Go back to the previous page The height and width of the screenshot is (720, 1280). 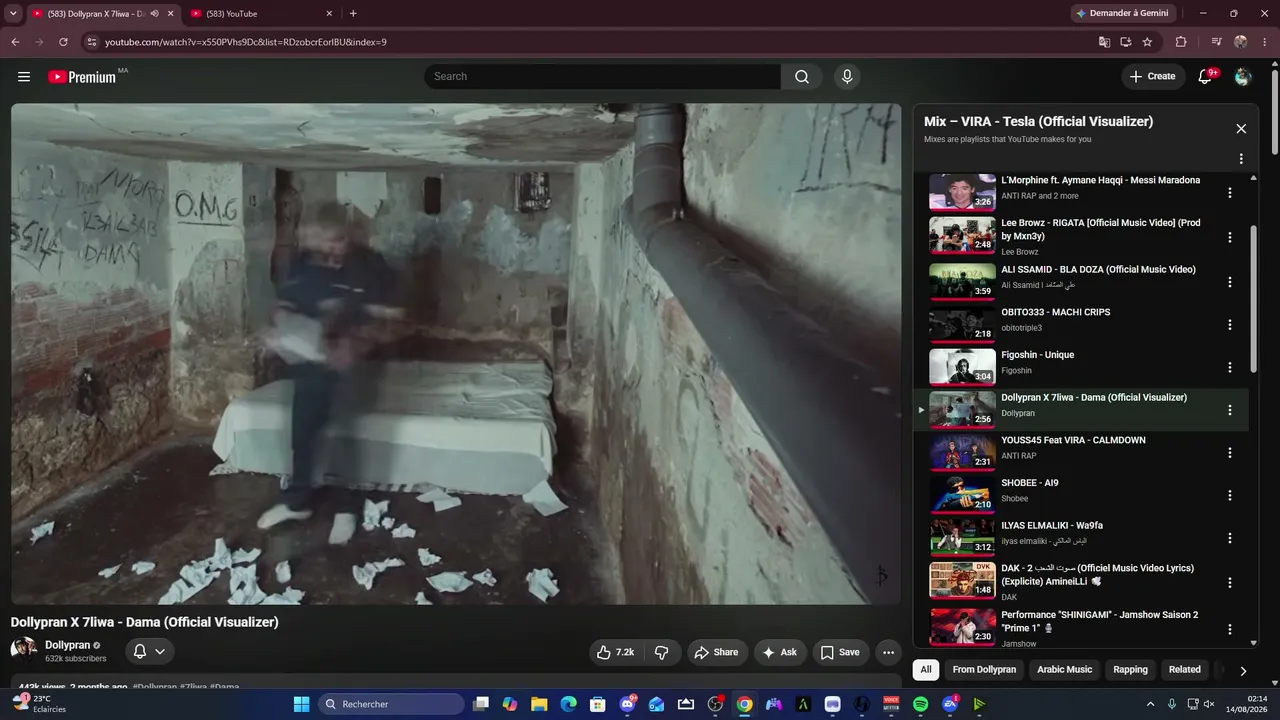coord(15,42)
